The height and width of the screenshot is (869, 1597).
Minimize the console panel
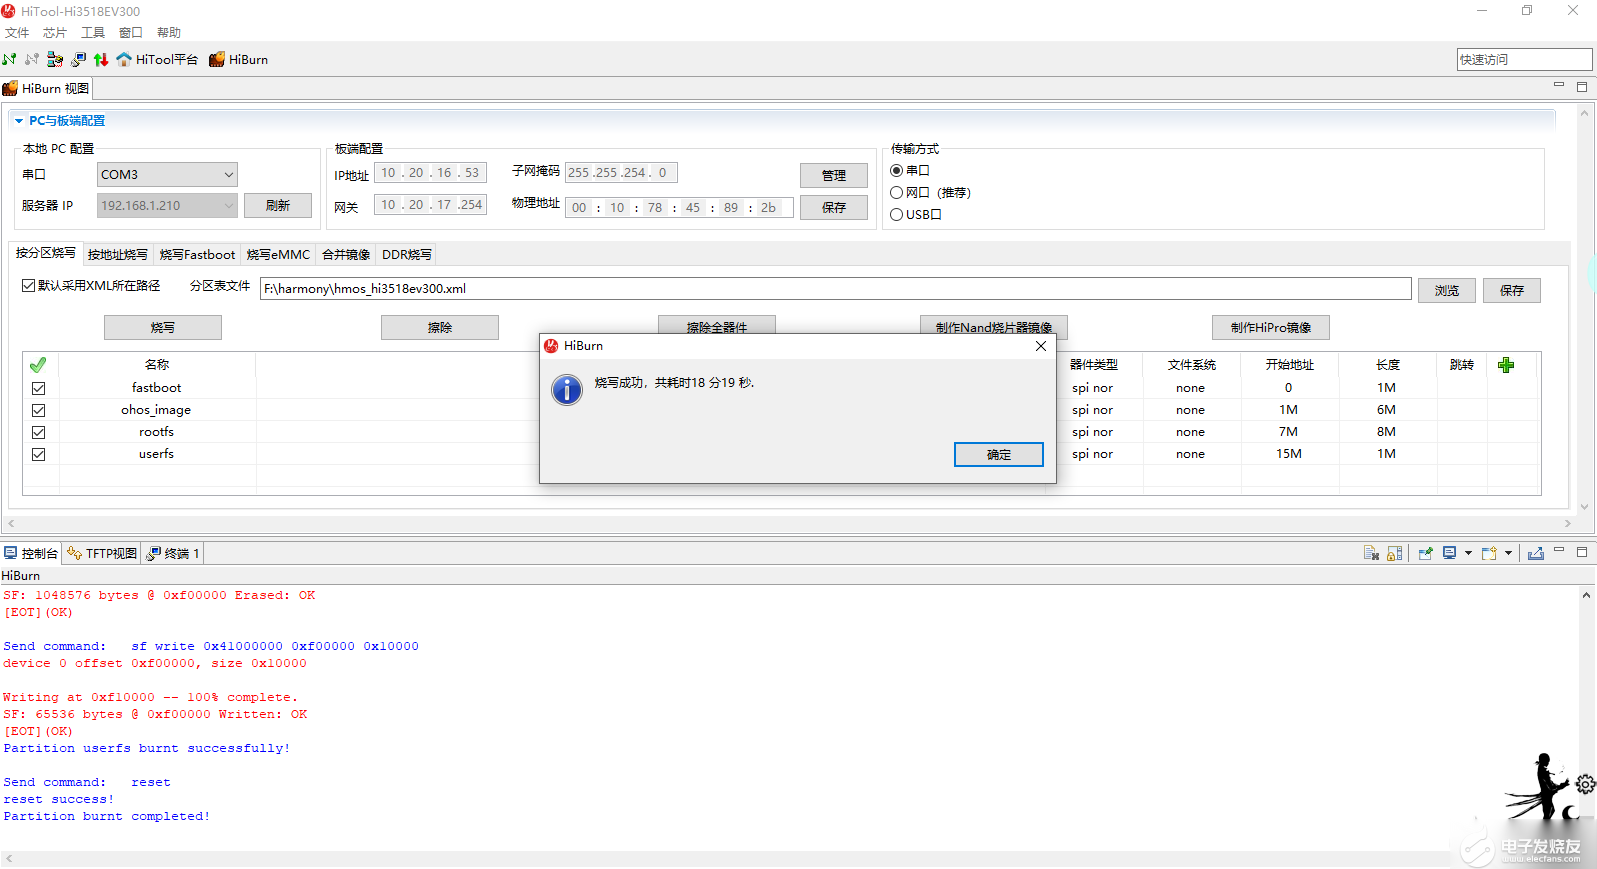(1559, 551)
